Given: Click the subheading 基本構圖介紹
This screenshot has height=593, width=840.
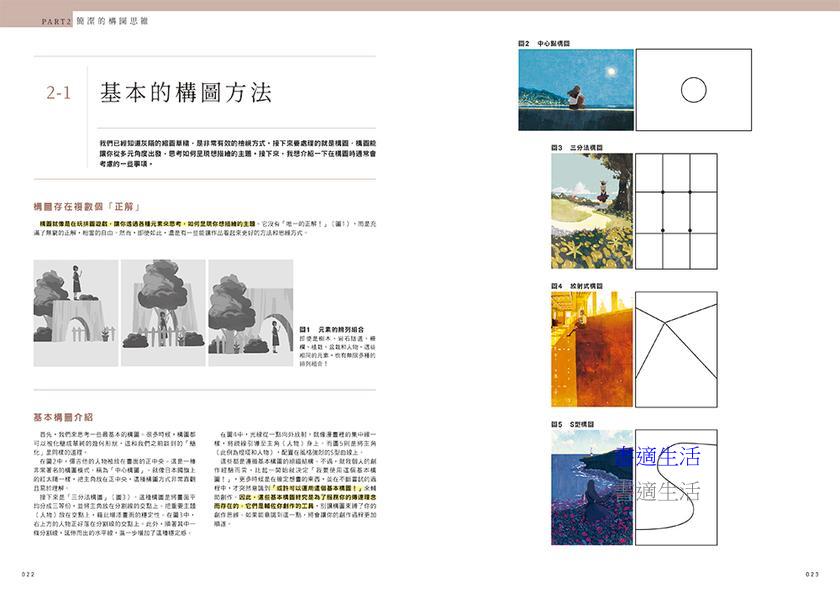Looking at the screenshot, I should 63,416.
